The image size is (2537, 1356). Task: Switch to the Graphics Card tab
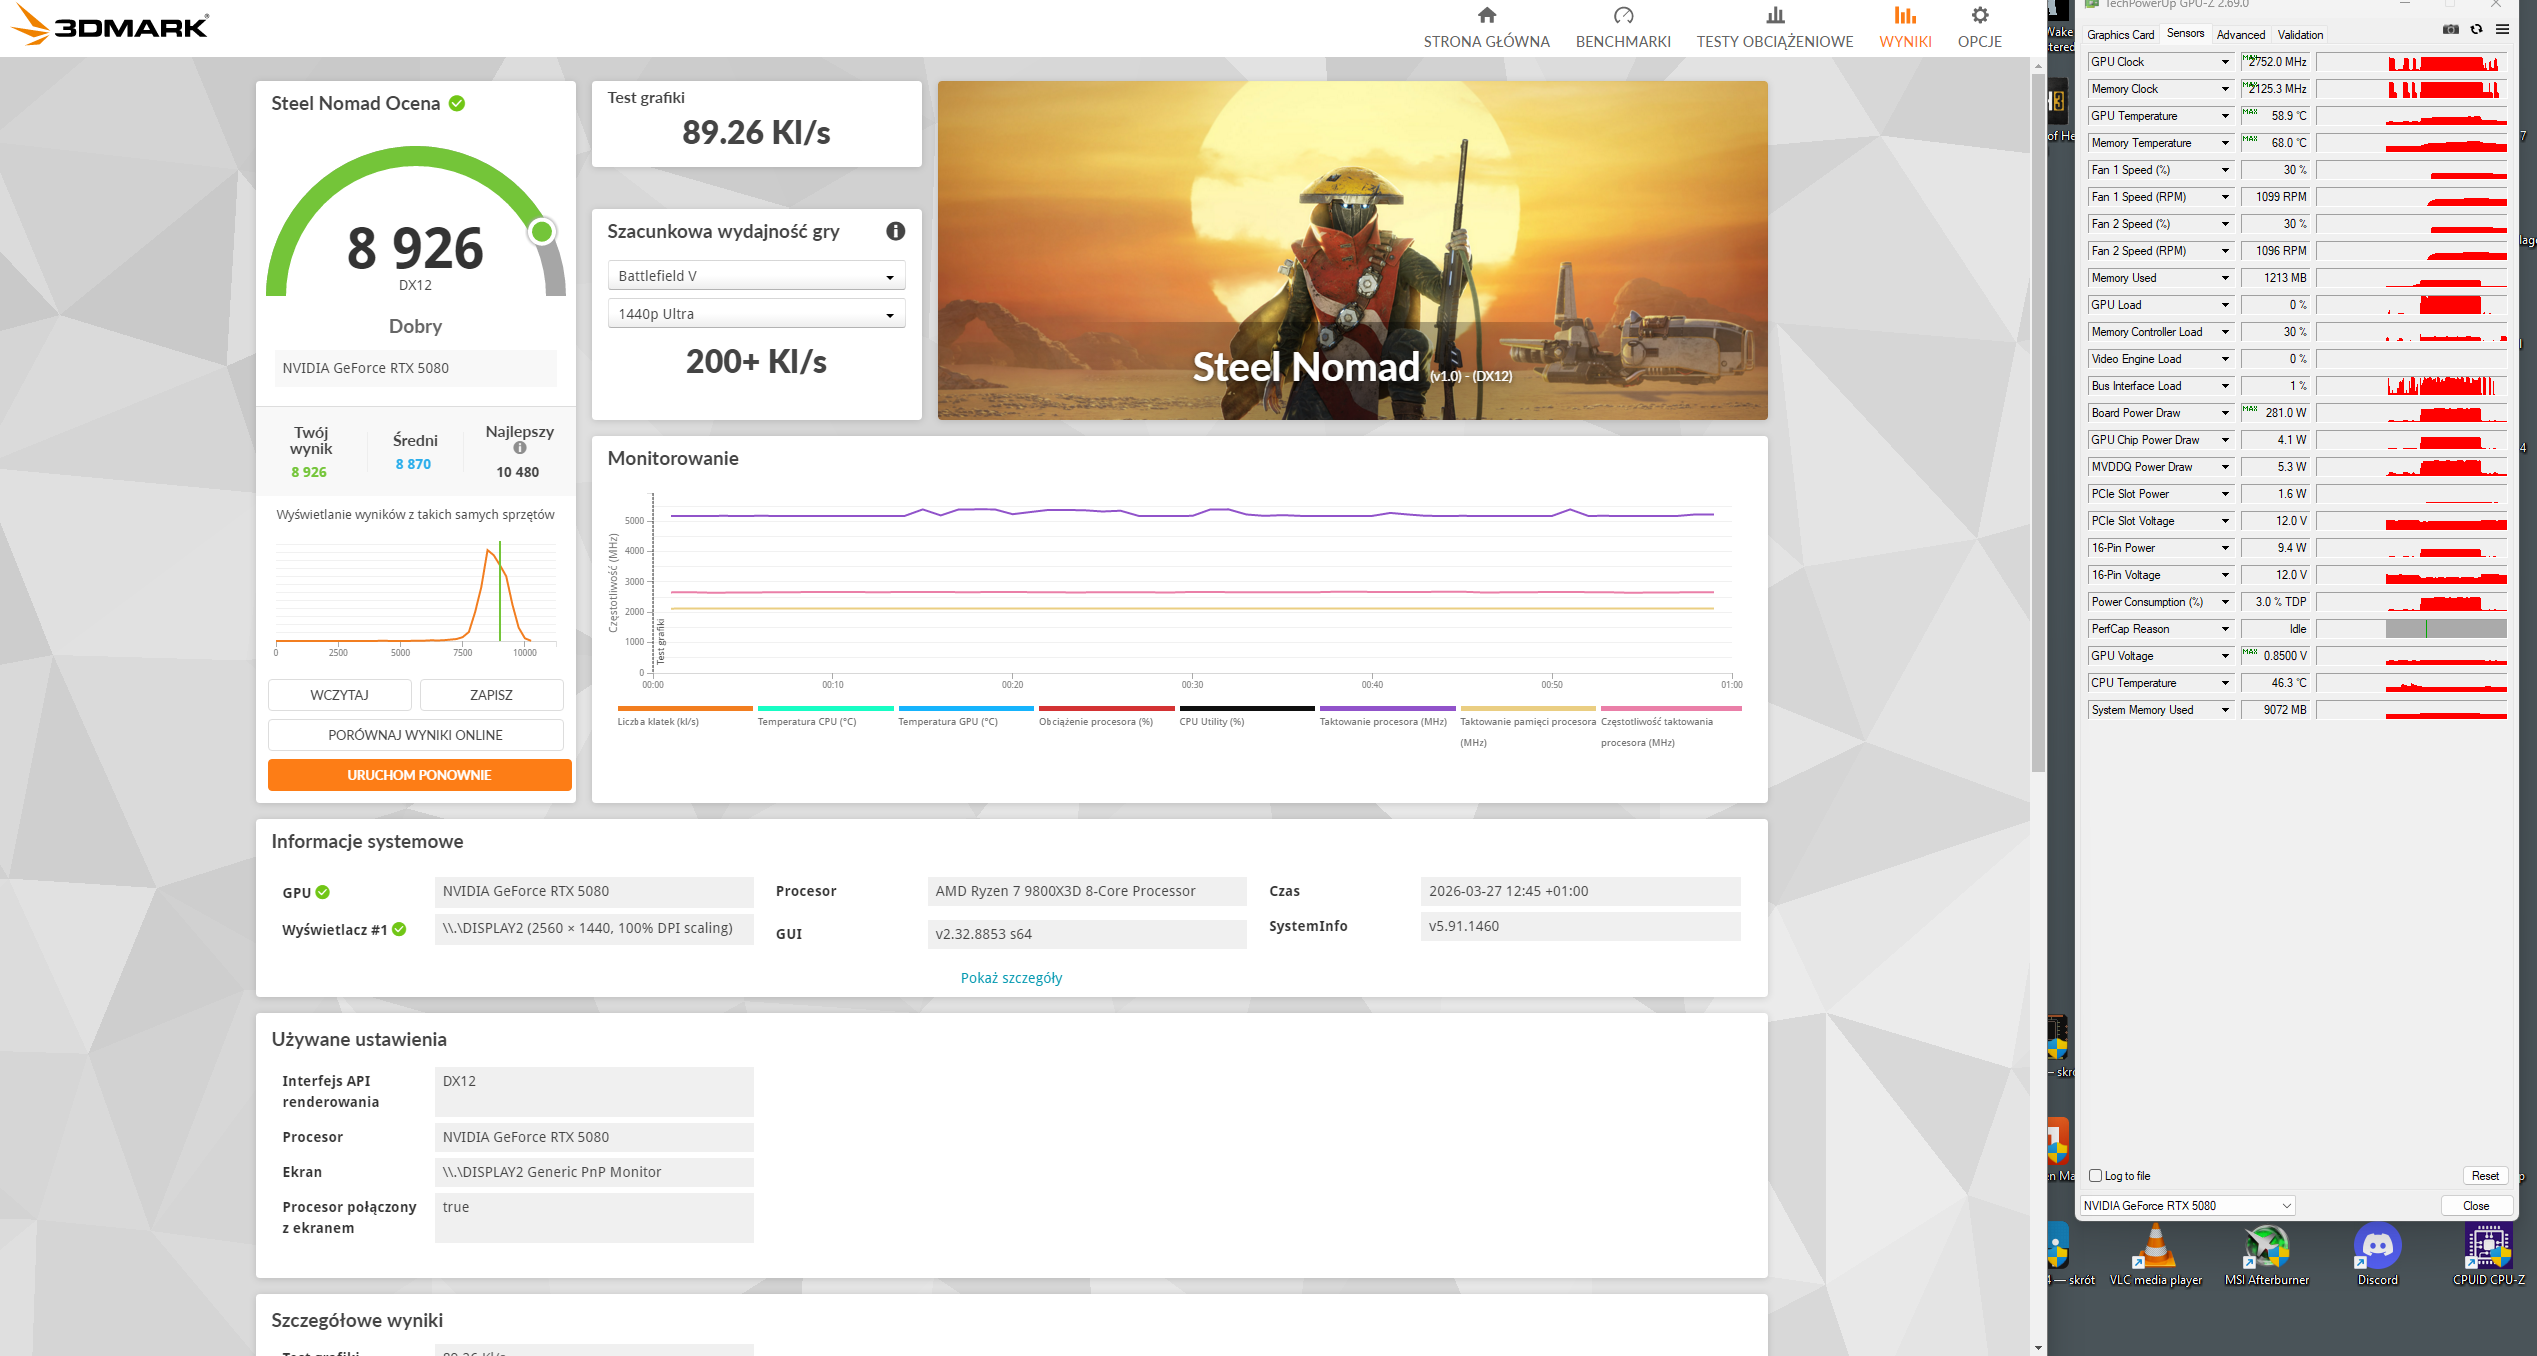2120,35
